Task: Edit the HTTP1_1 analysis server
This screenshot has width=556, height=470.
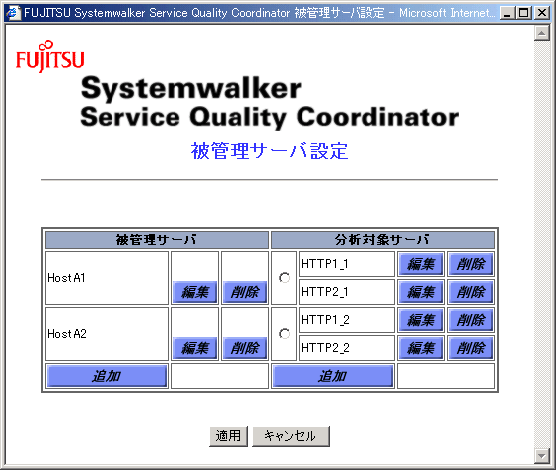Action: pos(421,264)
